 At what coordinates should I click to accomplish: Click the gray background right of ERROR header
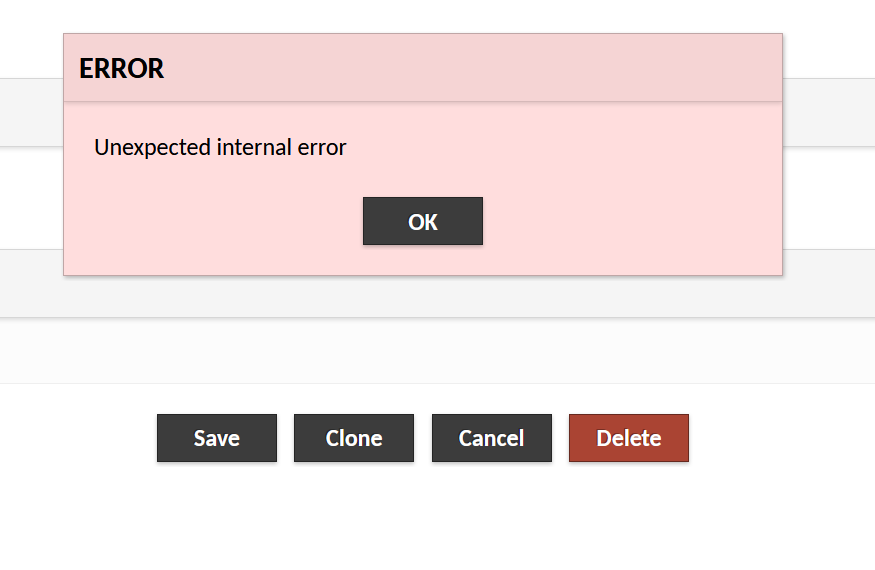[x=829, y=112]
